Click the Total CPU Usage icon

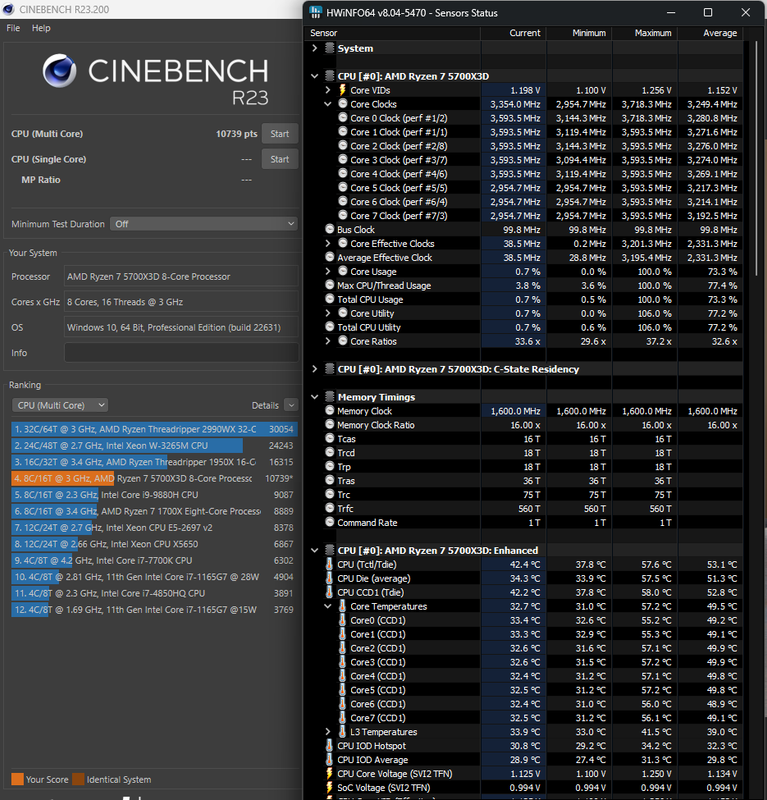[x=330, y=299]
